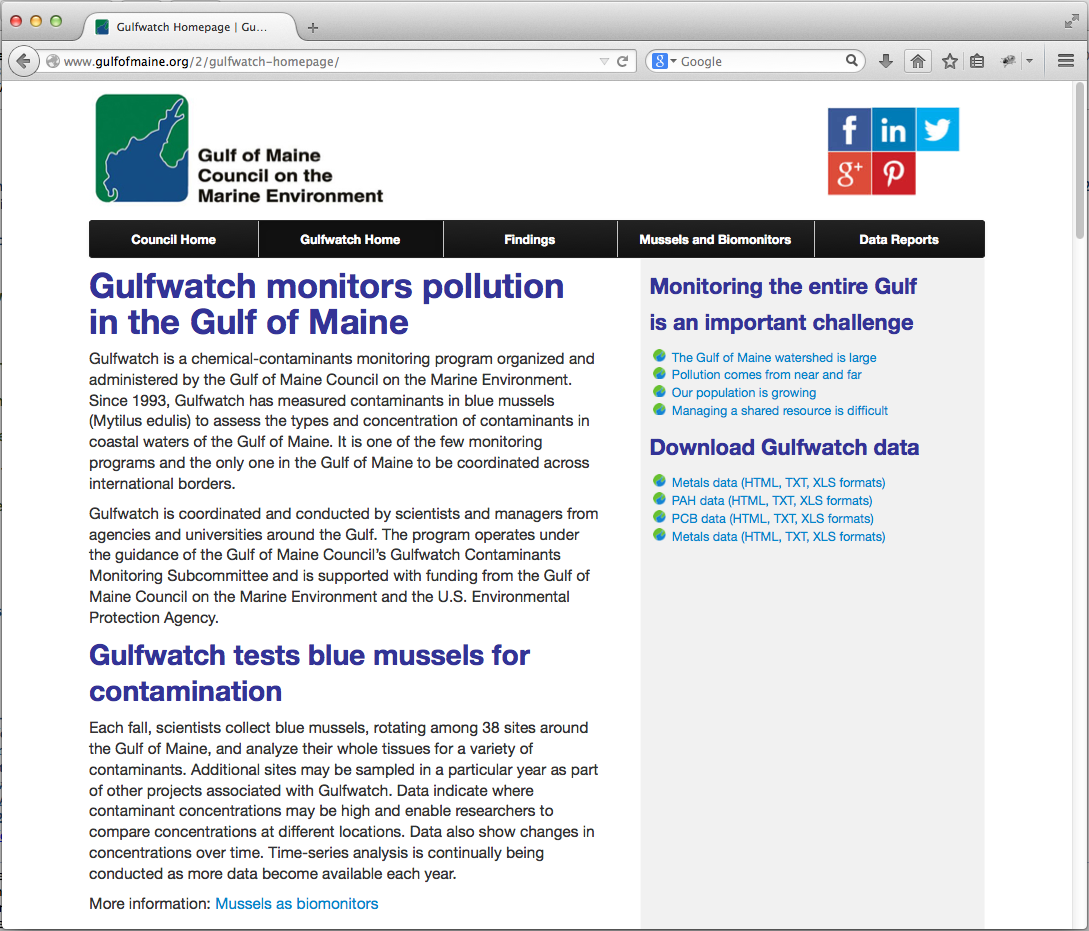Open the Pinterest social icon
The image size is (1089, 931).
pos(893,174)
